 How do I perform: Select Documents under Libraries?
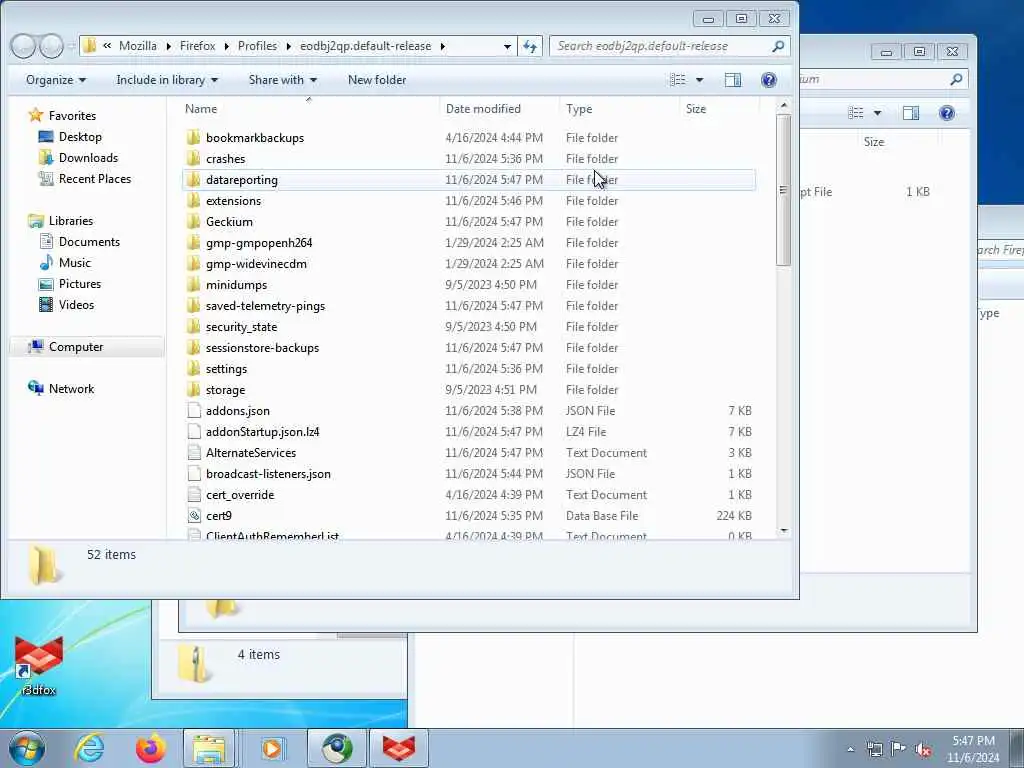(89, 242)
